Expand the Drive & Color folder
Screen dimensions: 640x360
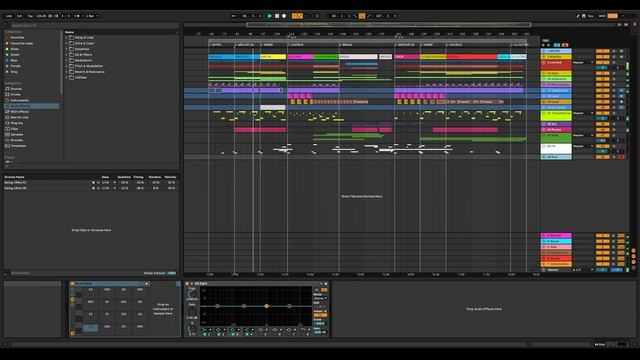tap(67, 43)
